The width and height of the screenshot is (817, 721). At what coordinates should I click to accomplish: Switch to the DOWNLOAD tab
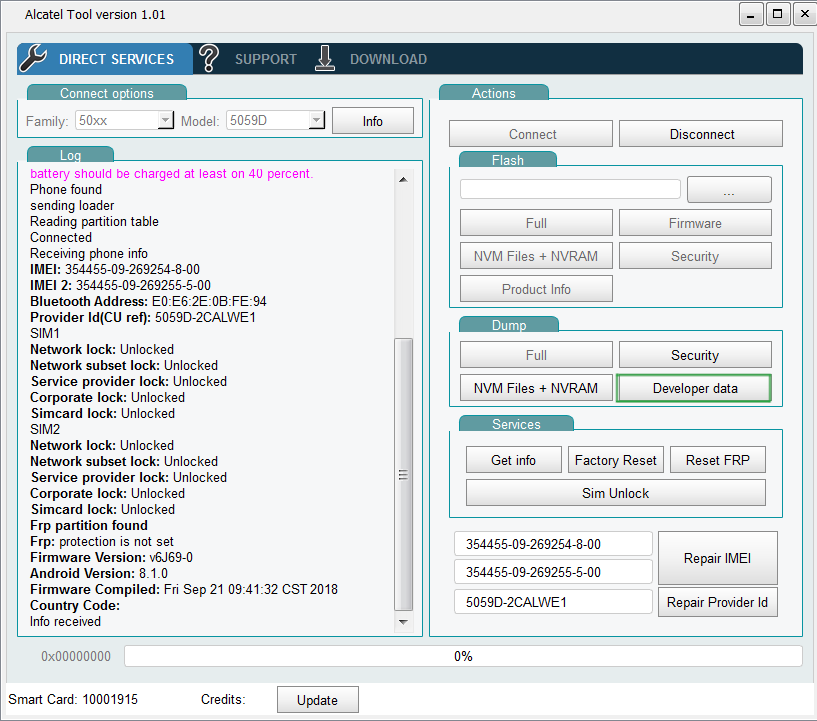click(388, 59)
